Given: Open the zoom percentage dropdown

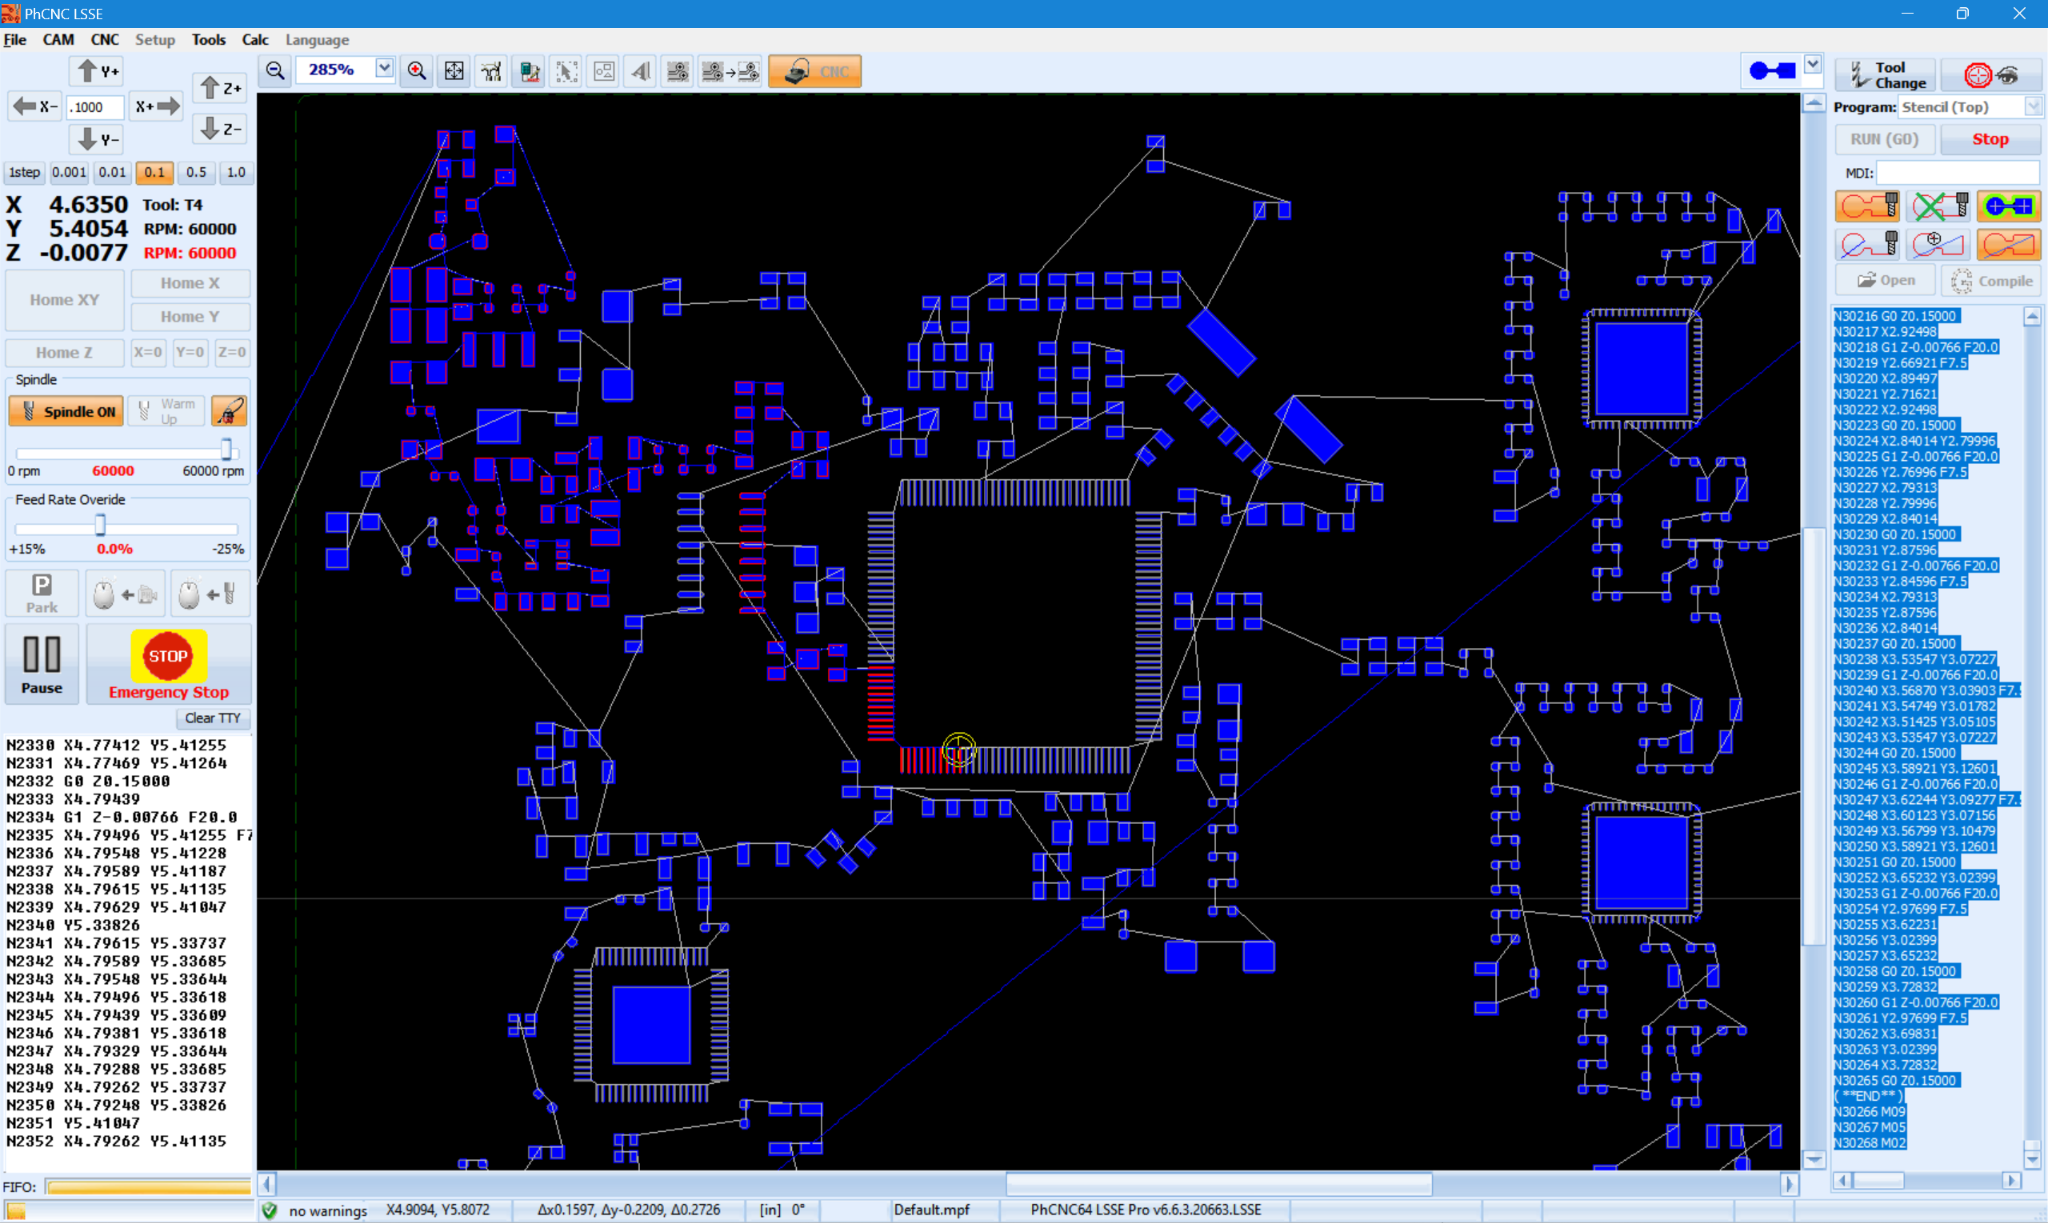Looking at the screenshot, I should (x=384, y=68).
